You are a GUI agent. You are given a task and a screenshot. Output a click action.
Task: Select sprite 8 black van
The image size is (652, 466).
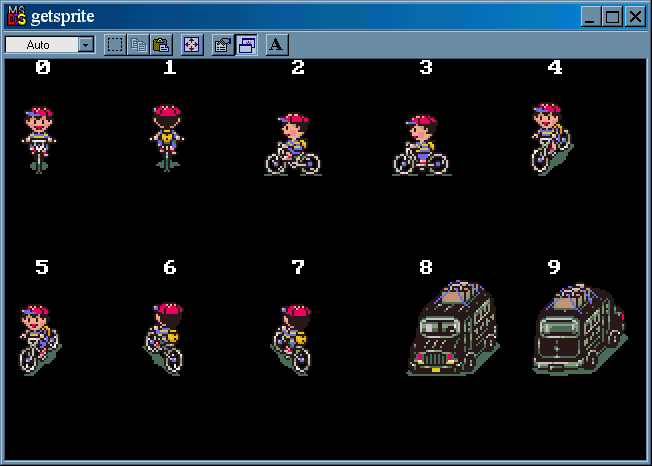(x=453, y=328)
